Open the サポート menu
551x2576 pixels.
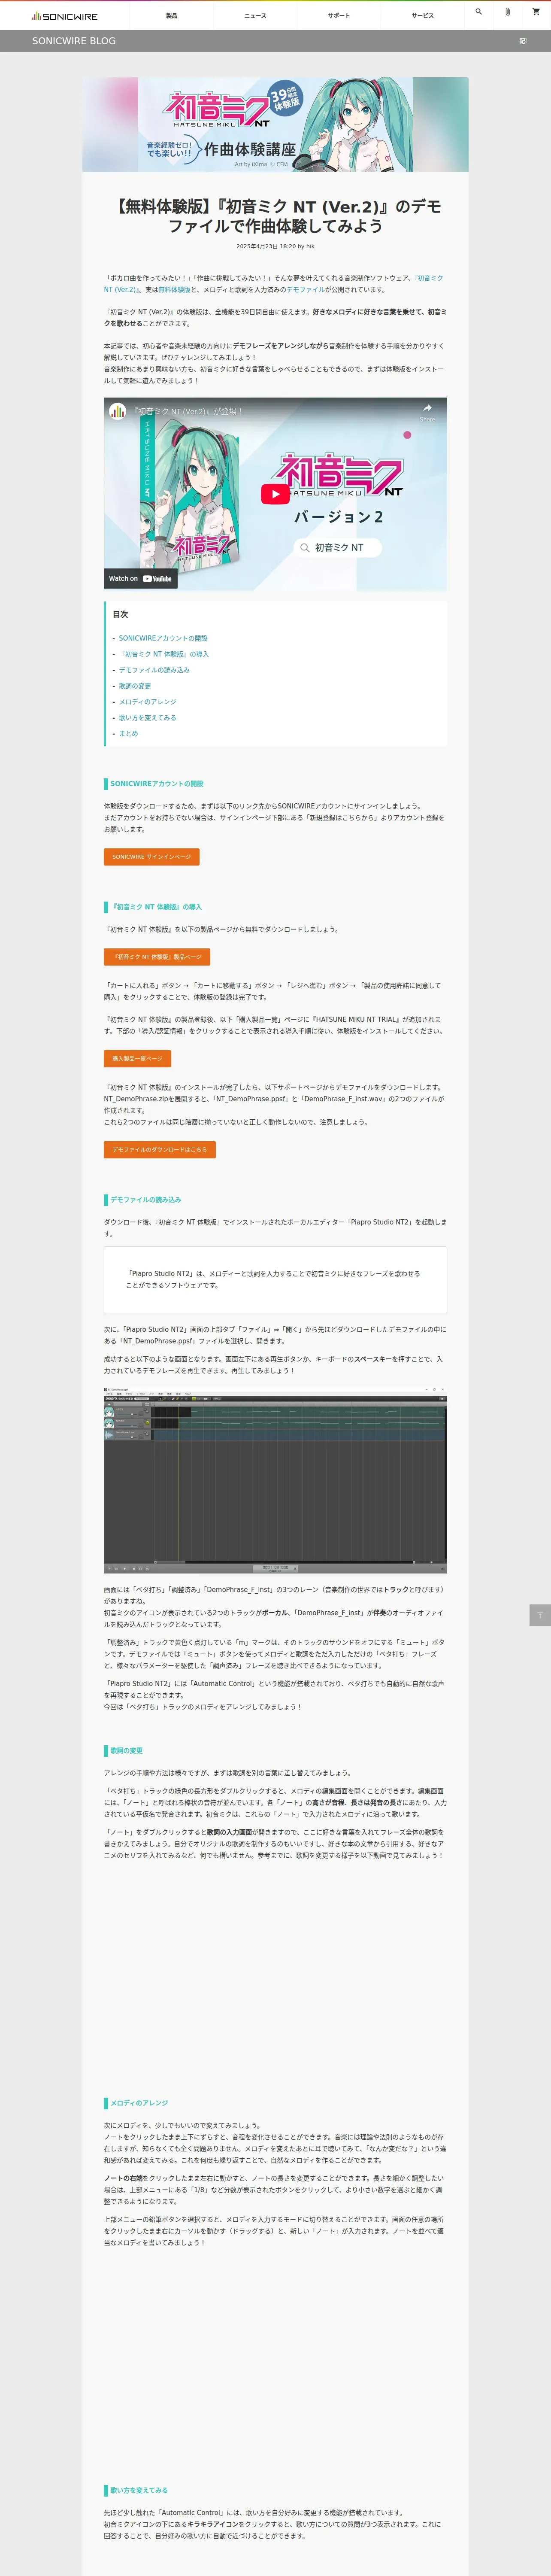pyautogui.click(x=339, y=16)
